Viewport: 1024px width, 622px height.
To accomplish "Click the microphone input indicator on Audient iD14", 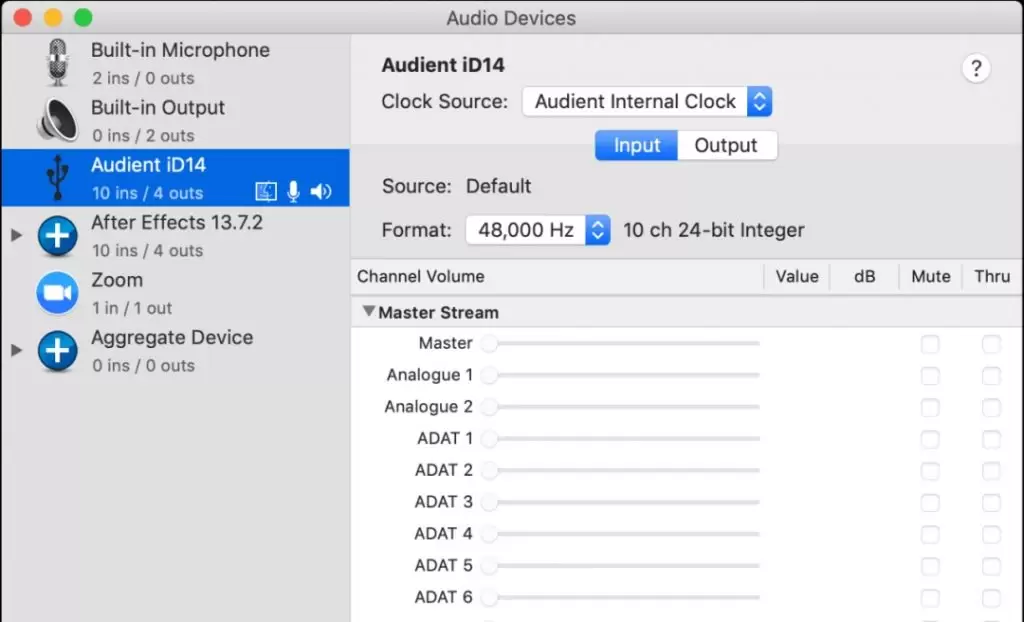I will (294, 192).
